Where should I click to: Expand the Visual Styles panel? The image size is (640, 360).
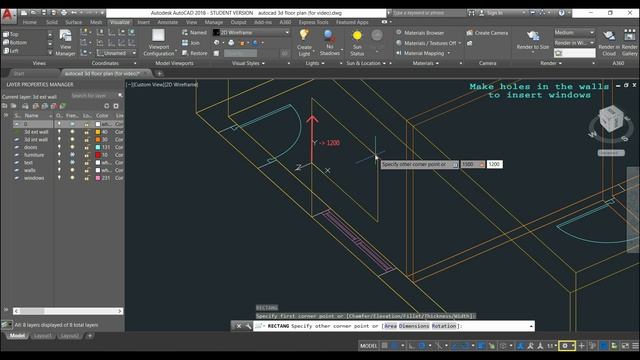click(248, 63)
